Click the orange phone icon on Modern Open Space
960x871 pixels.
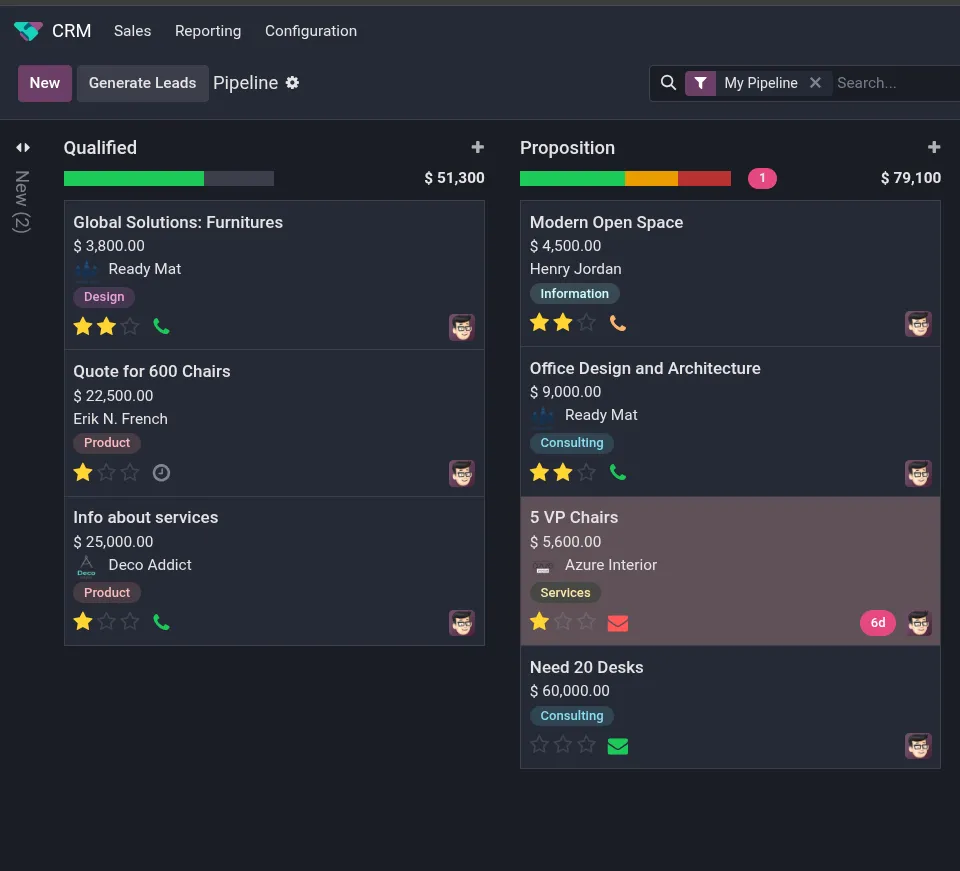click(617, 323)
